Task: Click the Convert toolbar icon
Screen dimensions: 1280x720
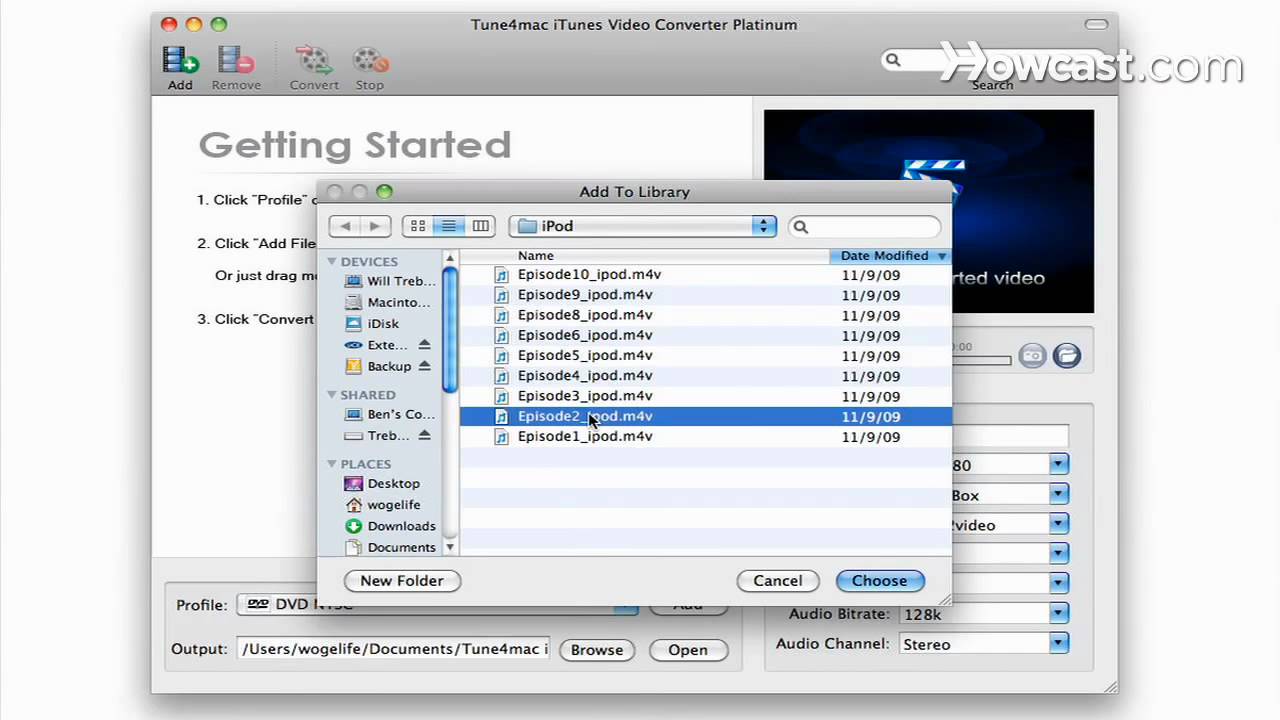Action: coord(314,62)
